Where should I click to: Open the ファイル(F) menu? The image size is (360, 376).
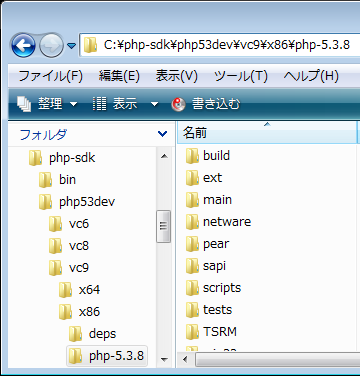(51, 76)
